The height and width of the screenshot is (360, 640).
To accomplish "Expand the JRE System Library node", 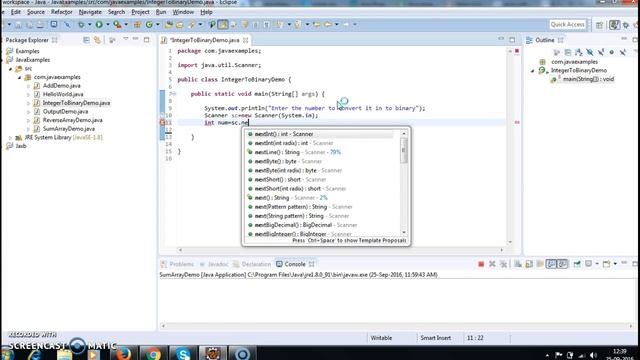I will pos(11,138).
